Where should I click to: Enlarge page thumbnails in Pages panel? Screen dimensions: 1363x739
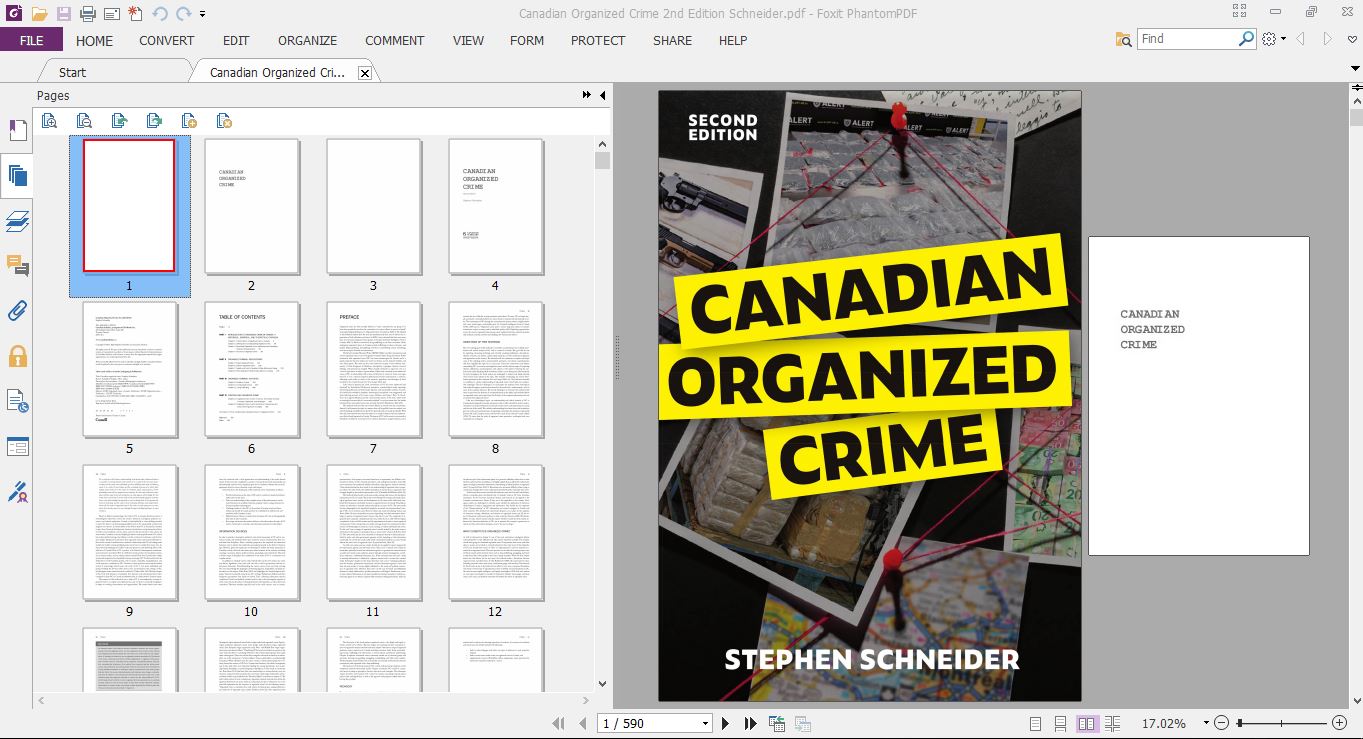click(x=49, y=121)
